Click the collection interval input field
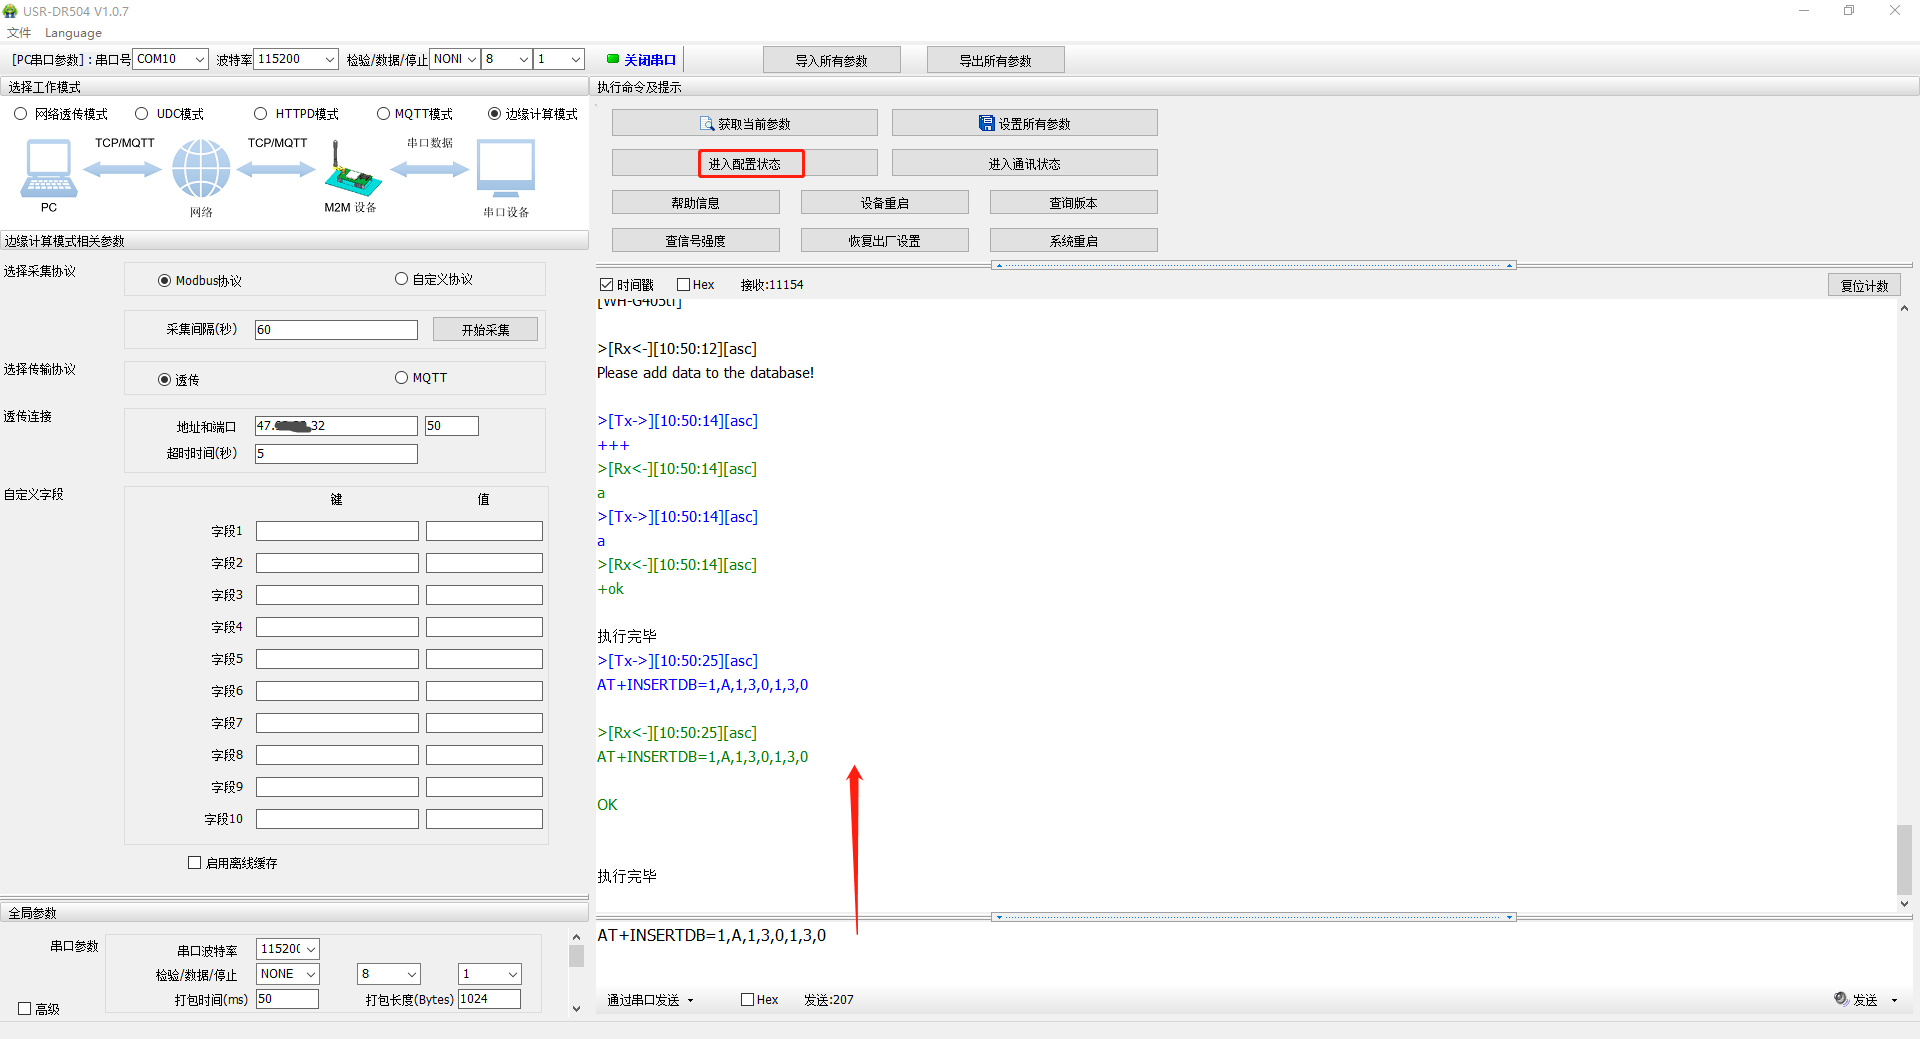Viewport: 1920px width, 1039px height. pos(336,330)
